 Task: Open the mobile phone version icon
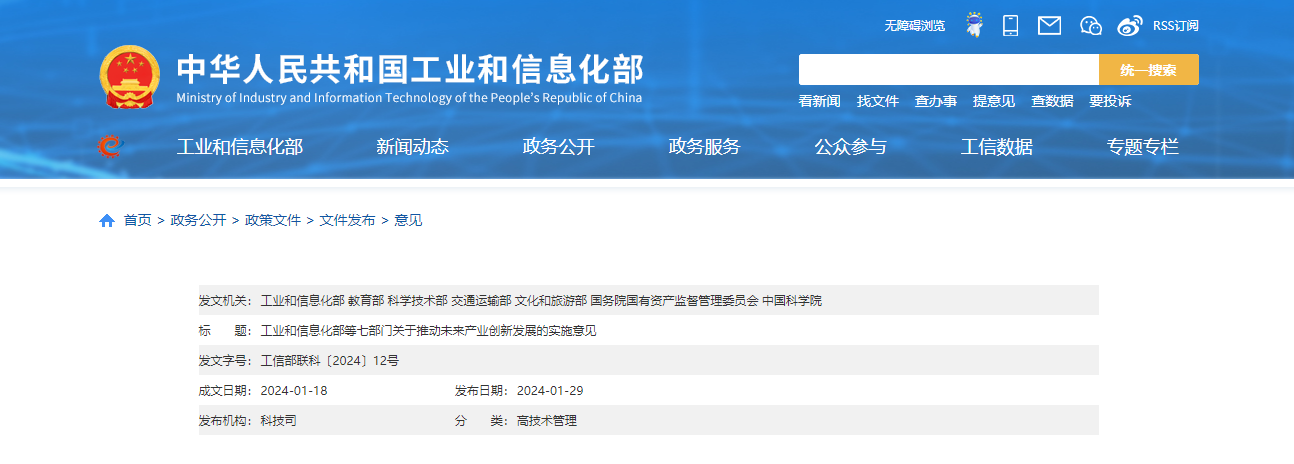tap(1010, 25)
